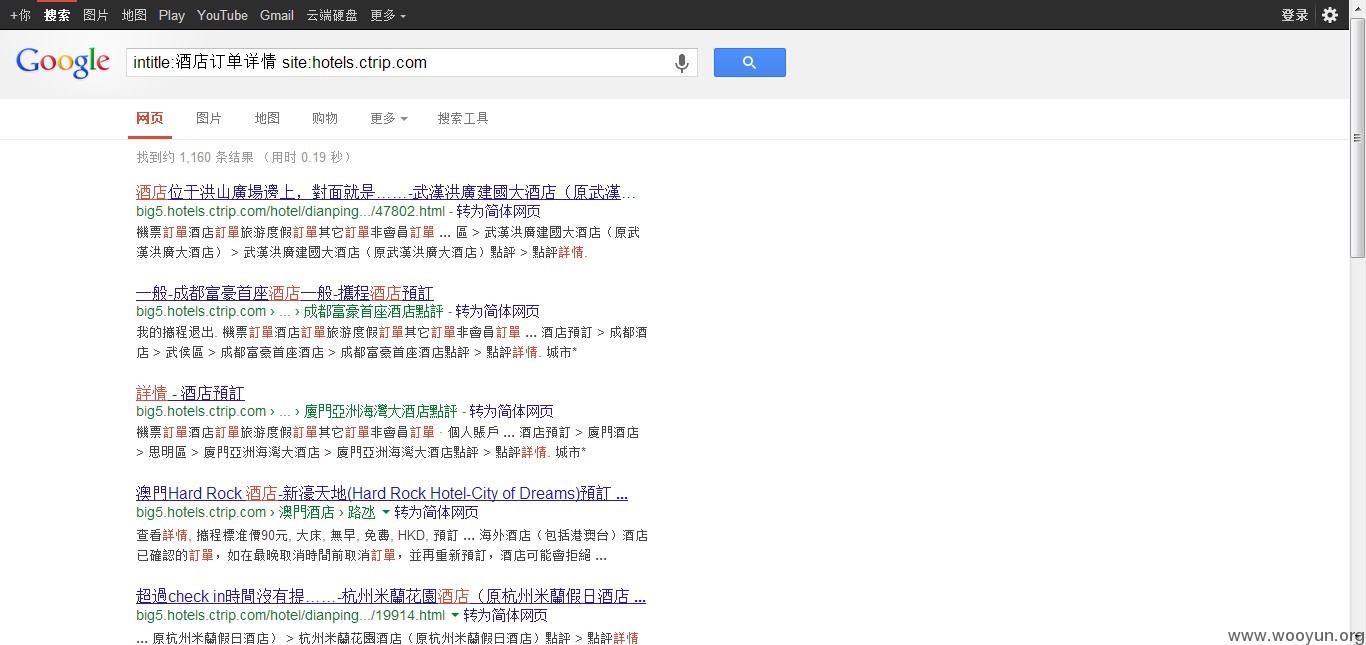Click 登录 sign-in link
The width and height of the screenshot is (1366, 645).
point(1295,15)
